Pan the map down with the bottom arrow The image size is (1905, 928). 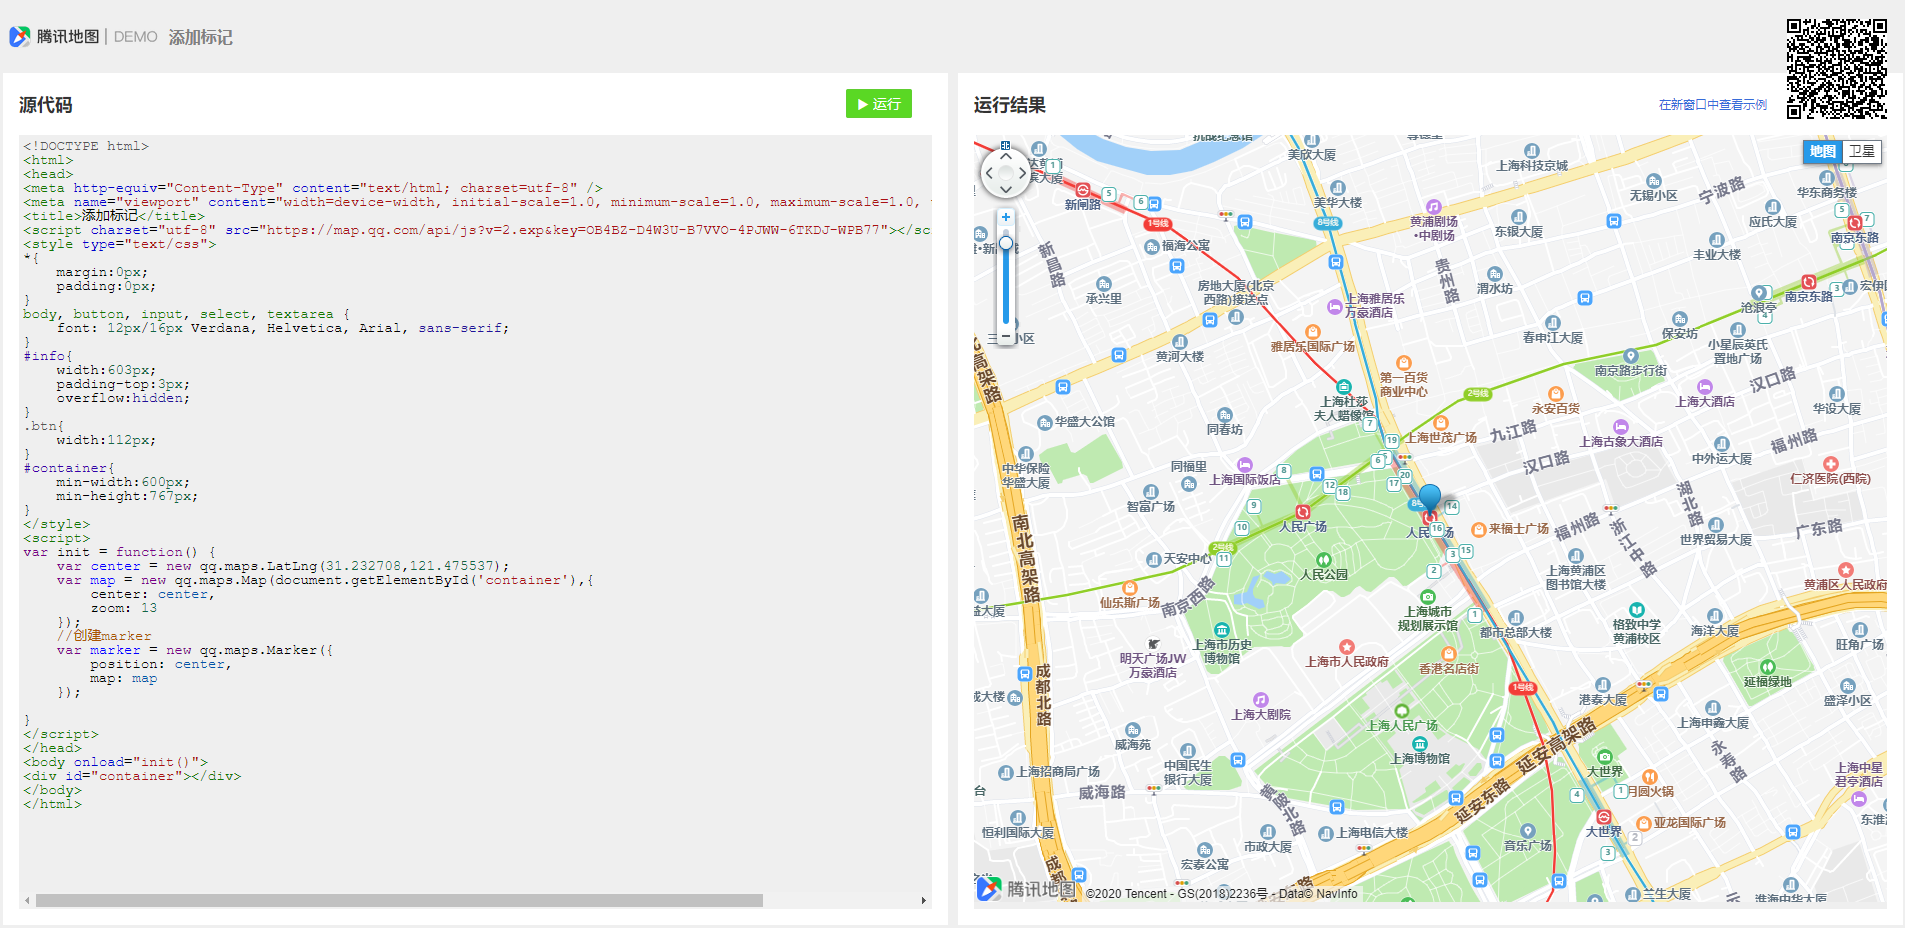[1006, 190]
